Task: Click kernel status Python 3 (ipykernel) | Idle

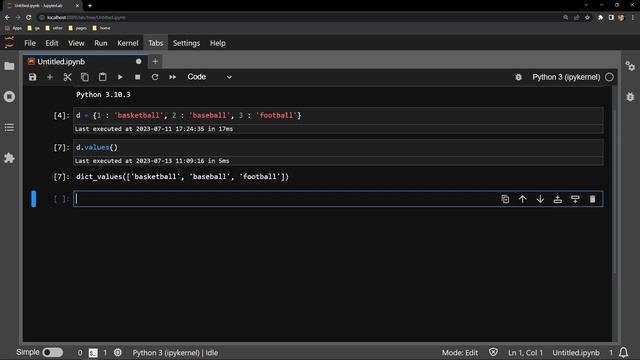Action: coord(175,353)
